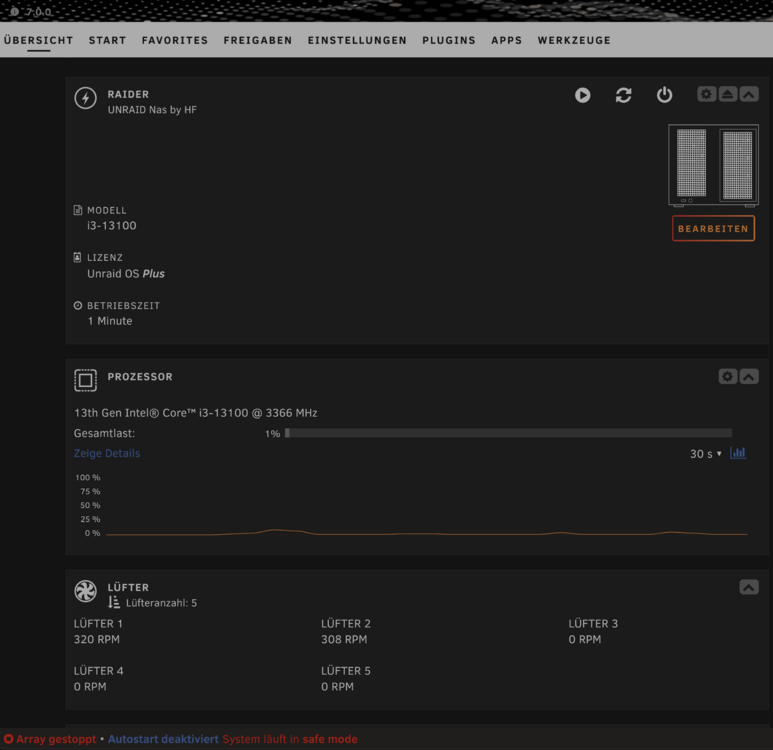This screenshot has width=773, height=750.
Task: Click the server case thumbnail image
Action: pos(713,165)
